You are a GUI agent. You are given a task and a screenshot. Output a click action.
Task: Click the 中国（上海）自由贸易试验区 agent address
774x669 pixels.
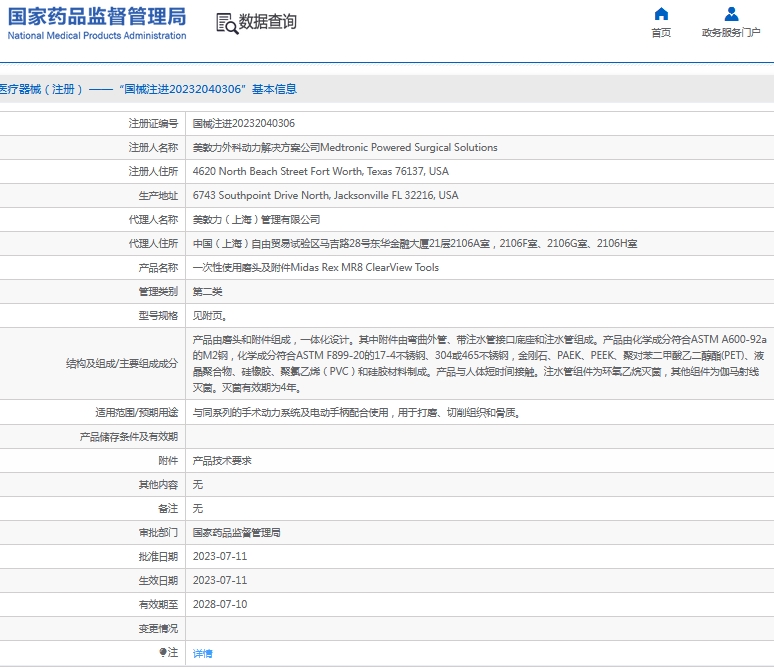click(415, 243)
